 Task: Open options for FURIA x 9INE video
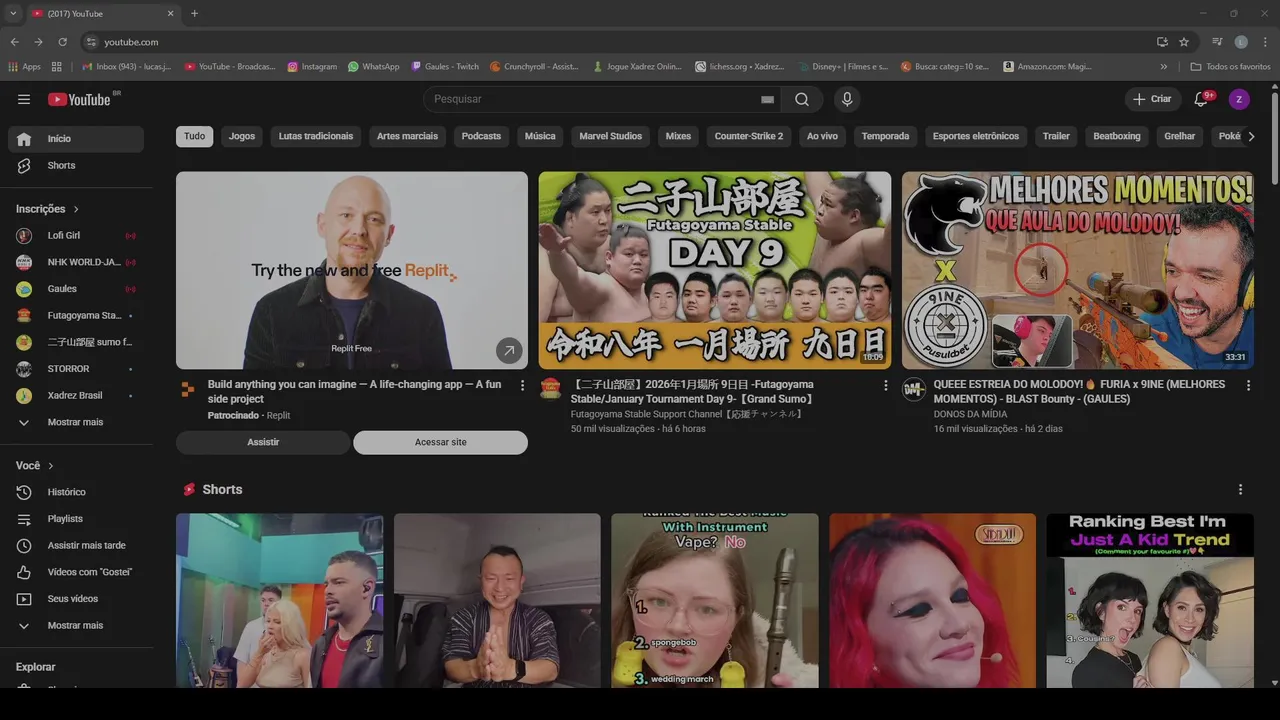click(1248, 385)
